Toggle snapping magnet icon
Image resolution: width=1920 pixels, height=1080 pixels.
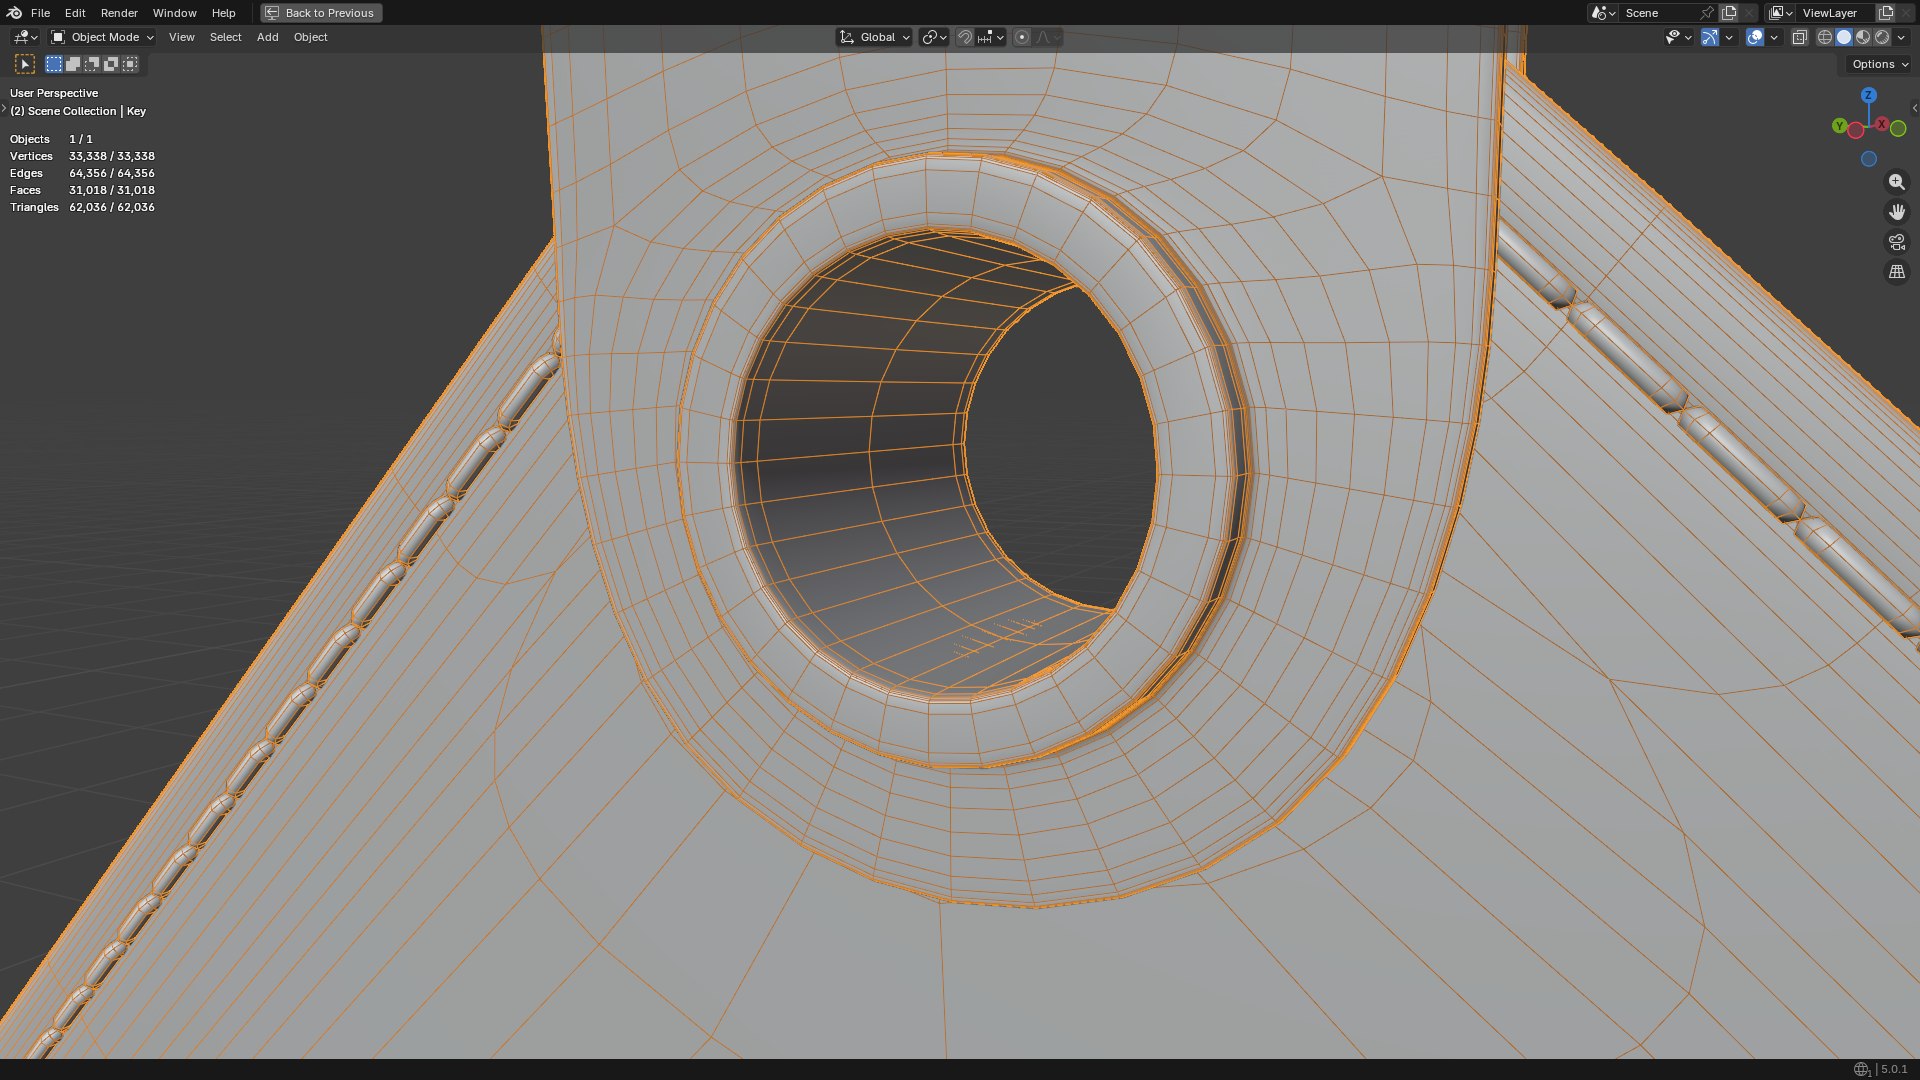coord(965,37)
